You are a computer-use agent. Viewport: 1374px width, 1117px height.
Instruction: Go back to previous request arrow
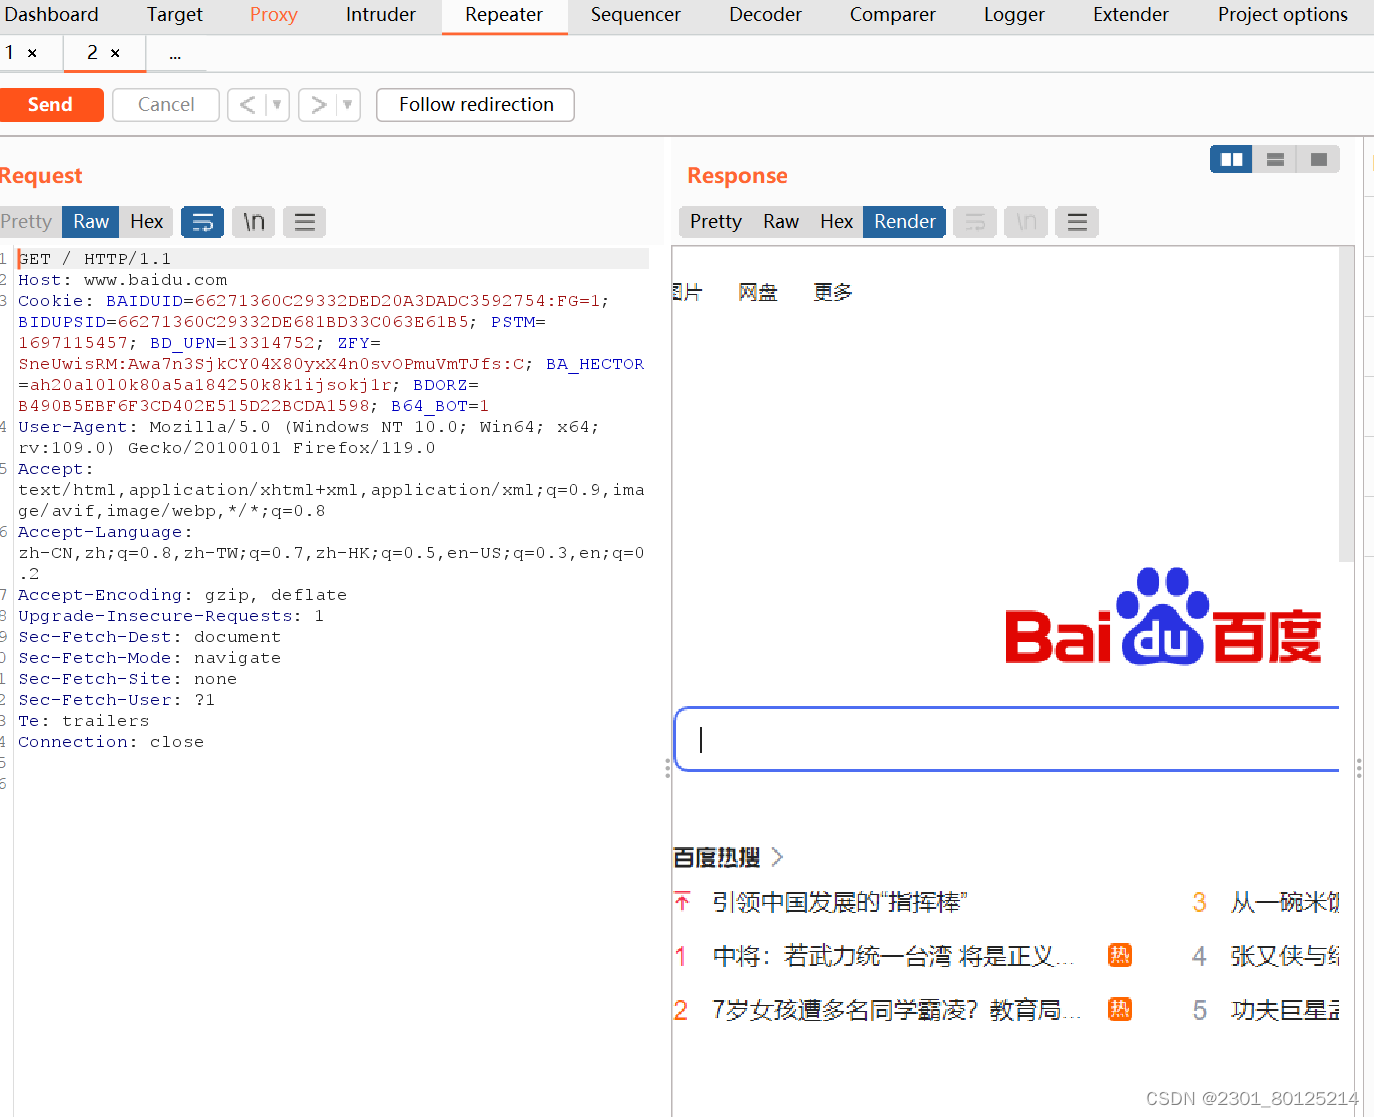coord(247,104)
